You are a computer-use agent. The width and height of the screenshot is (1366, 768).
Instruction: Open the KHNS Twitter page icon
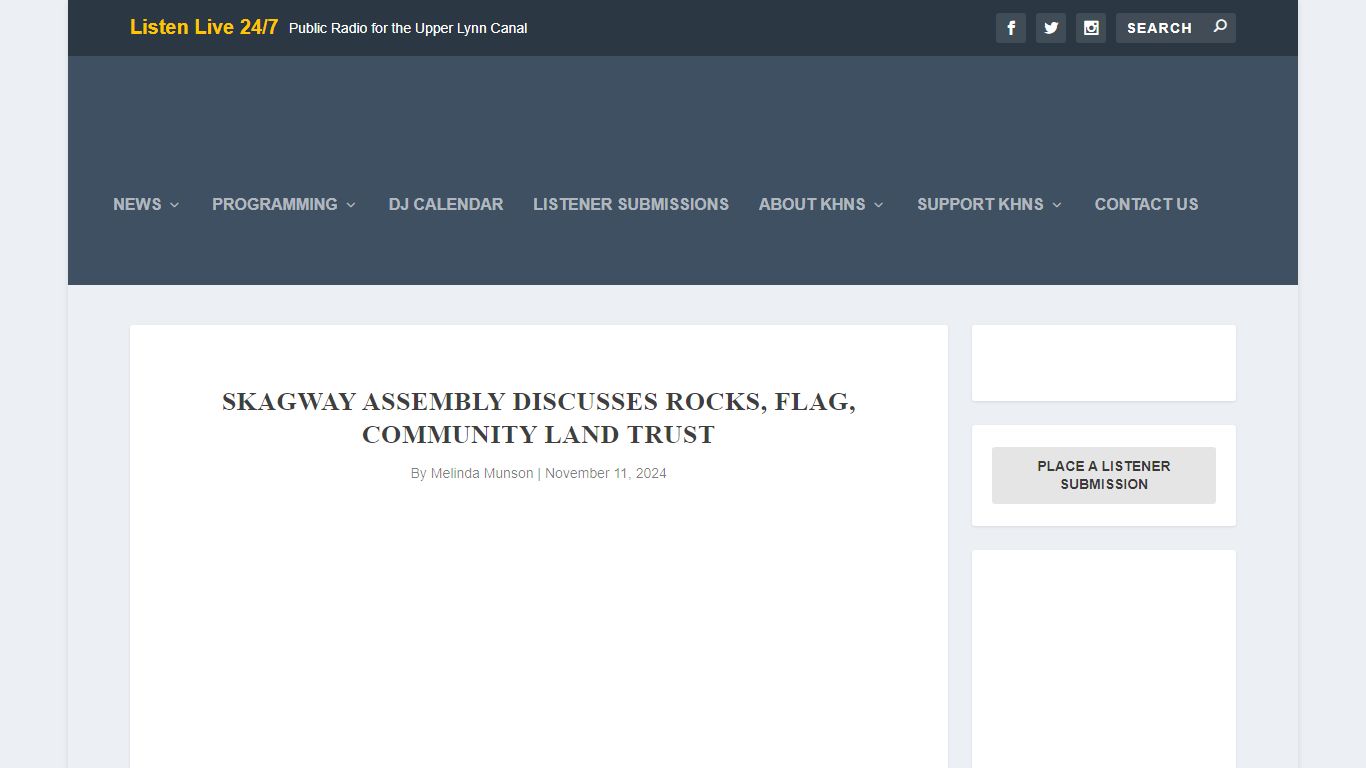click(x=1051, y=28)
